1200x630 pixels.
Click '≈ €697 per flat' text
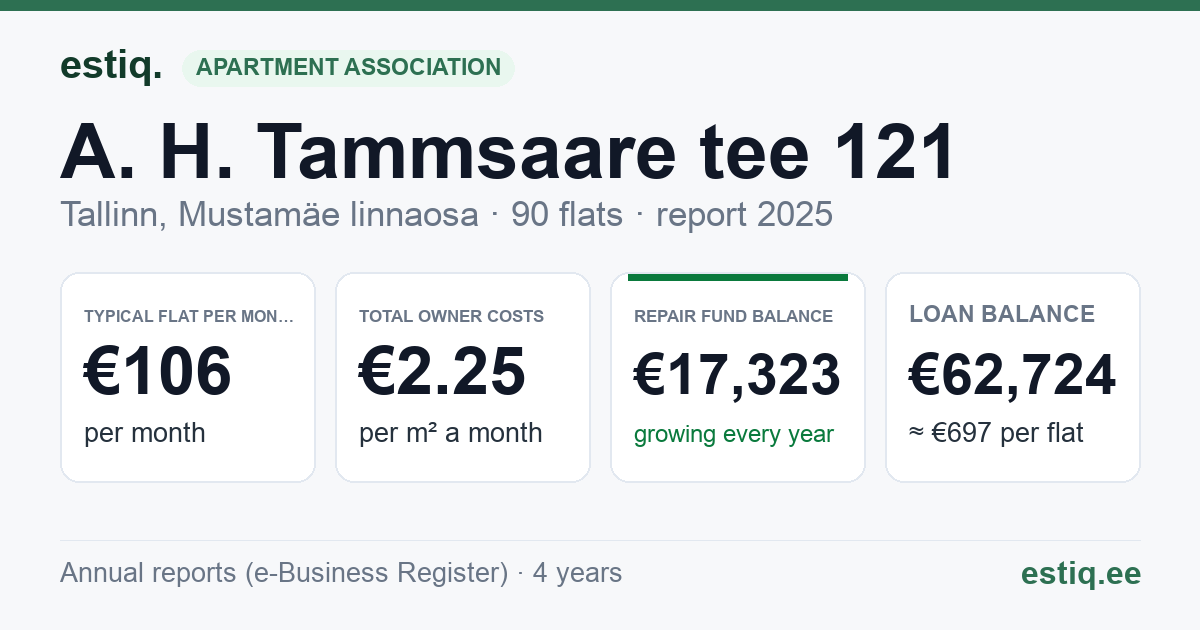tap(996, 433)
